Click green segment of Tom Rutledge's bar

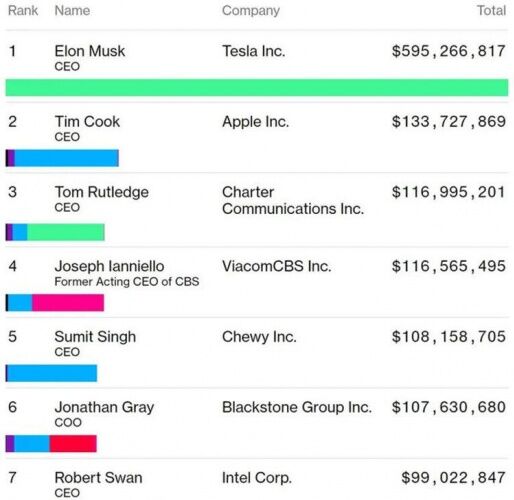click(x=66, y=232)
